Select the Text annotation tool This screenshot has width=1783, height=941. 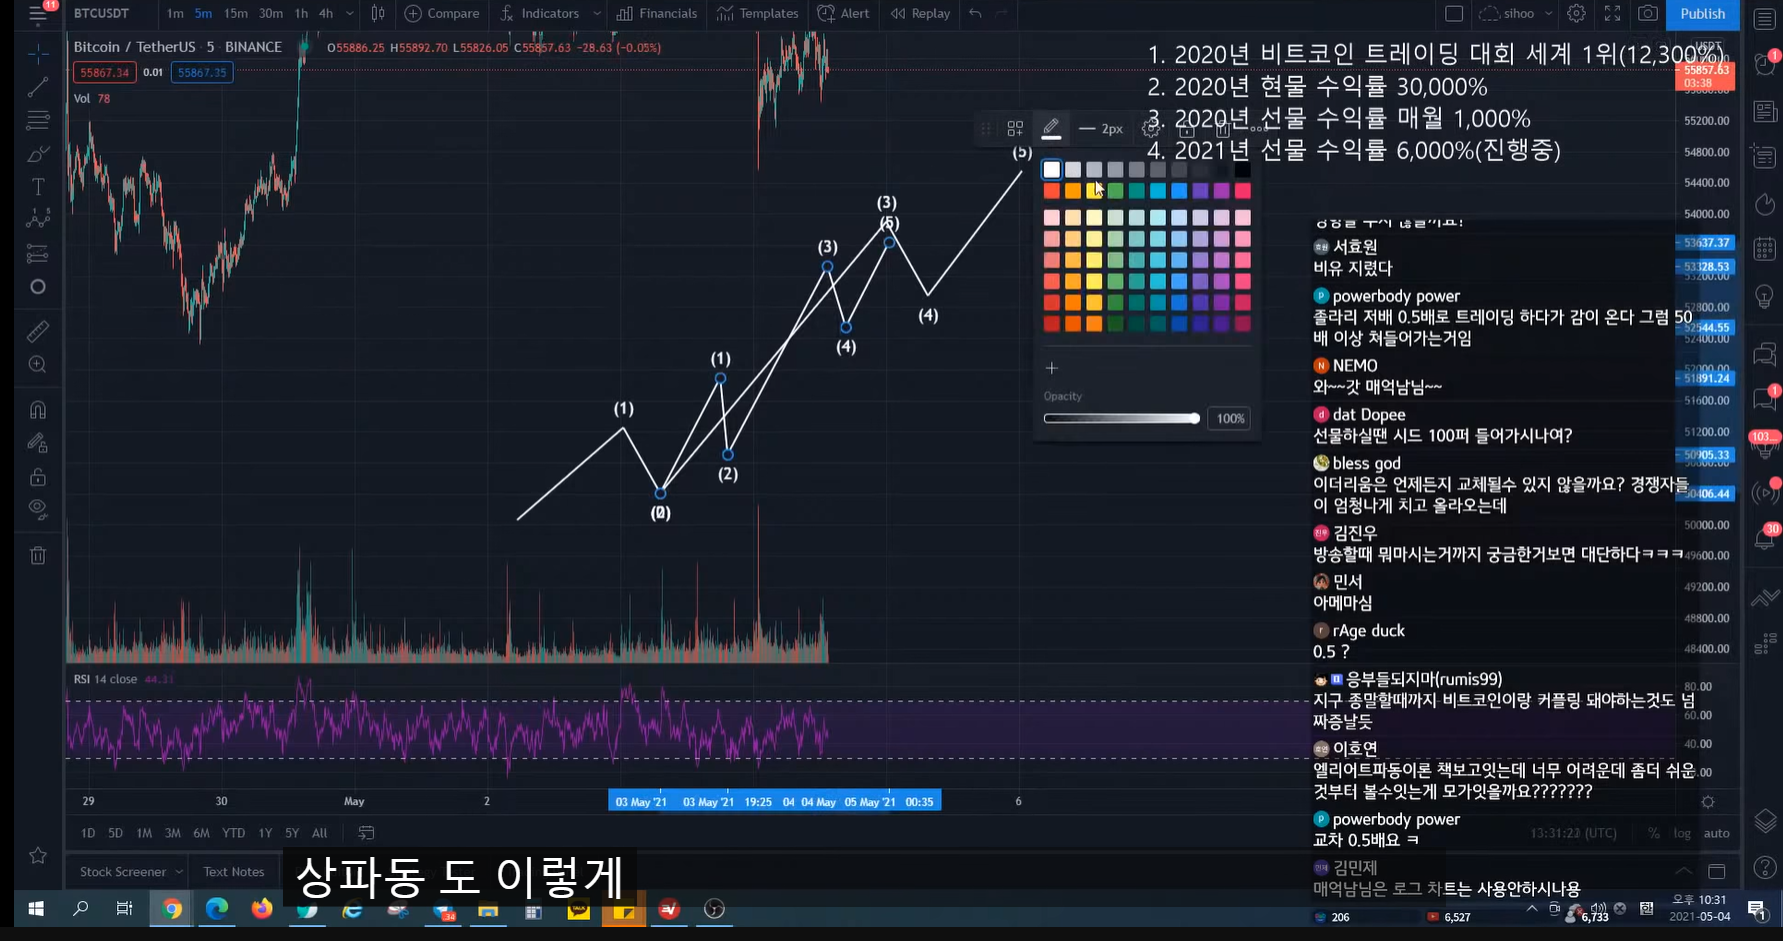click(38, 187)
